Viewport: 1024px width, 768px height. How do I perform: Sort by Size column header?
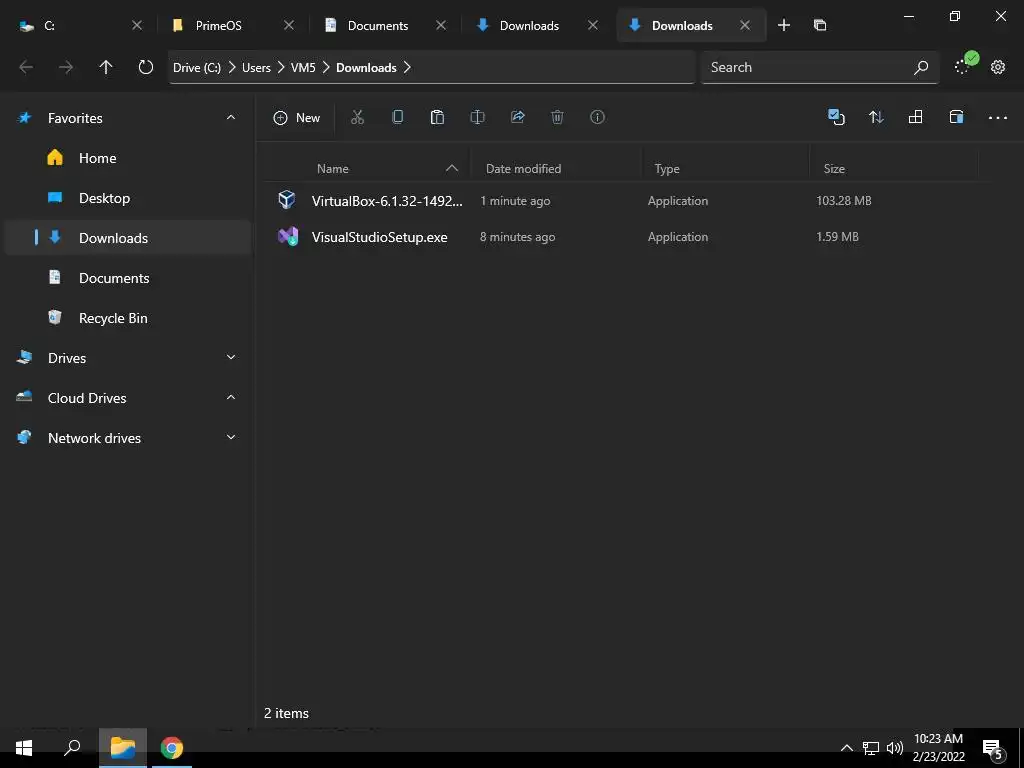pyautogui.click(x=834, y=168)
